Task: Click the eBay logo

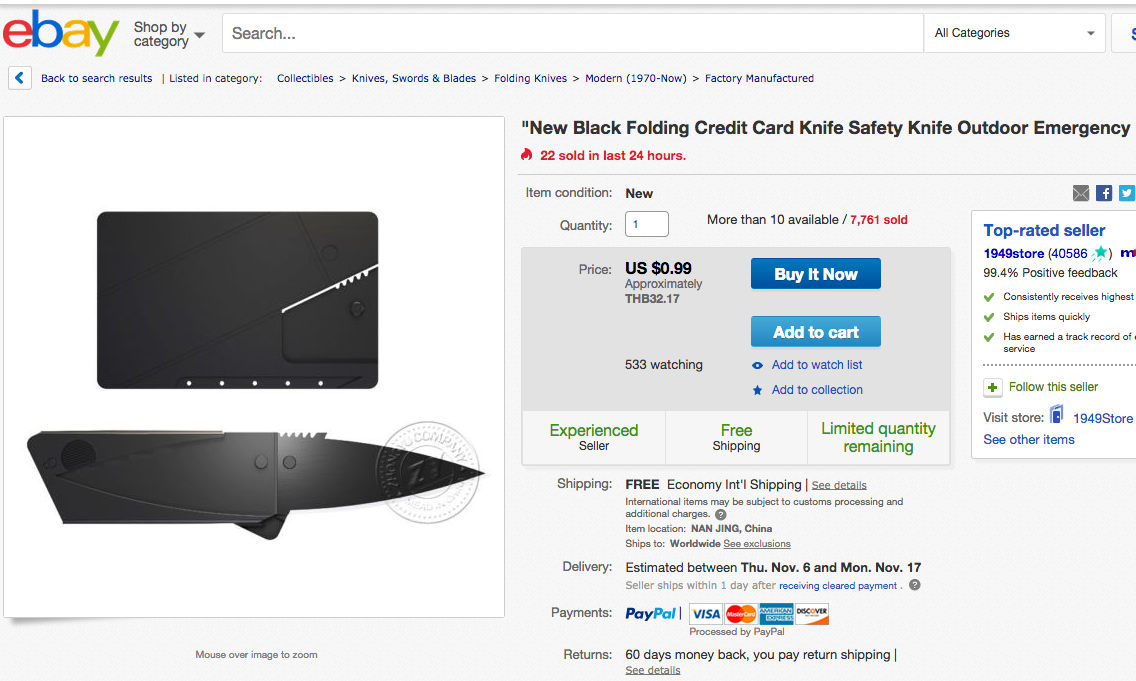Action: (60, 33)
